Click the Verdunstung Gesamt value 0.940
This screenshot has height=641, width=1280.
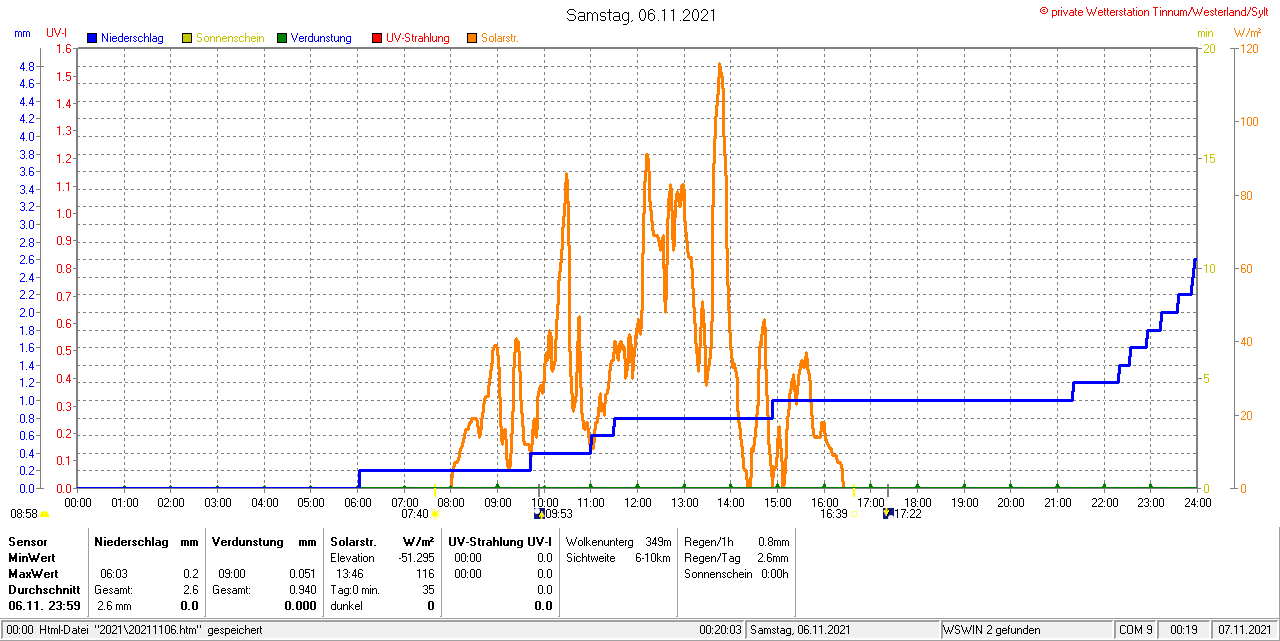point(303,590)
